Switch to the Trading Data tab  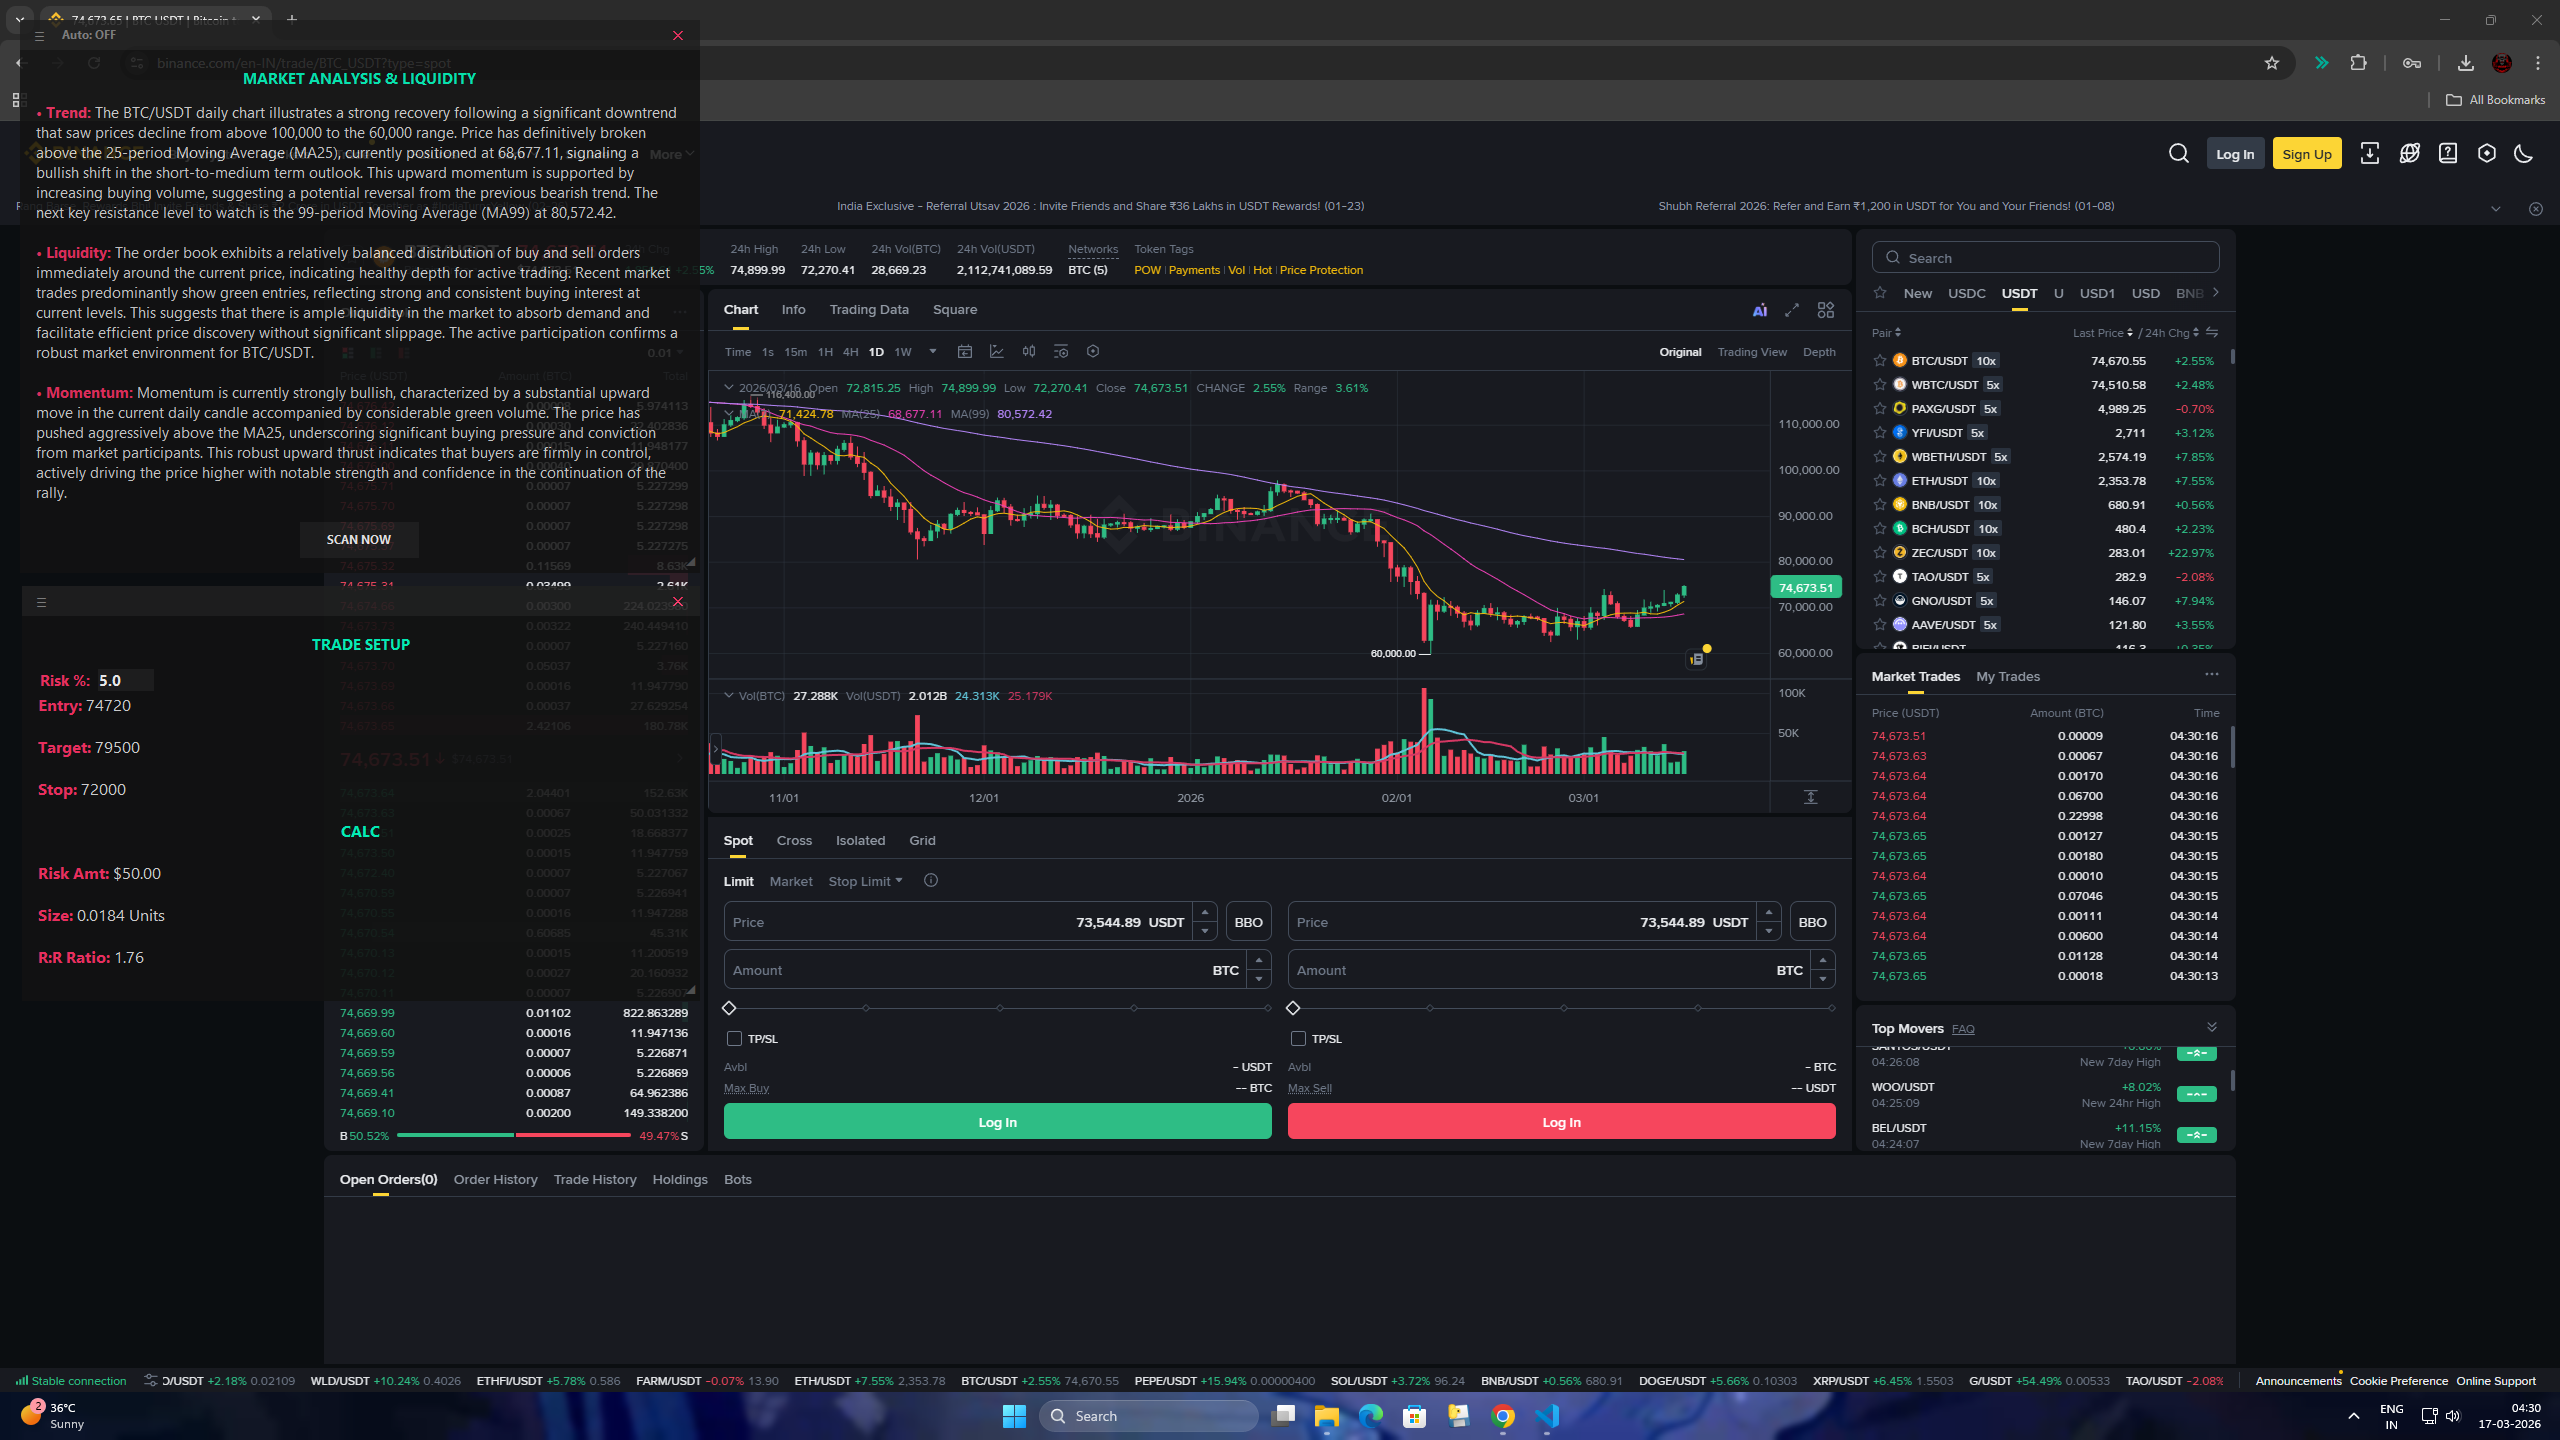[x=869, y=310]
